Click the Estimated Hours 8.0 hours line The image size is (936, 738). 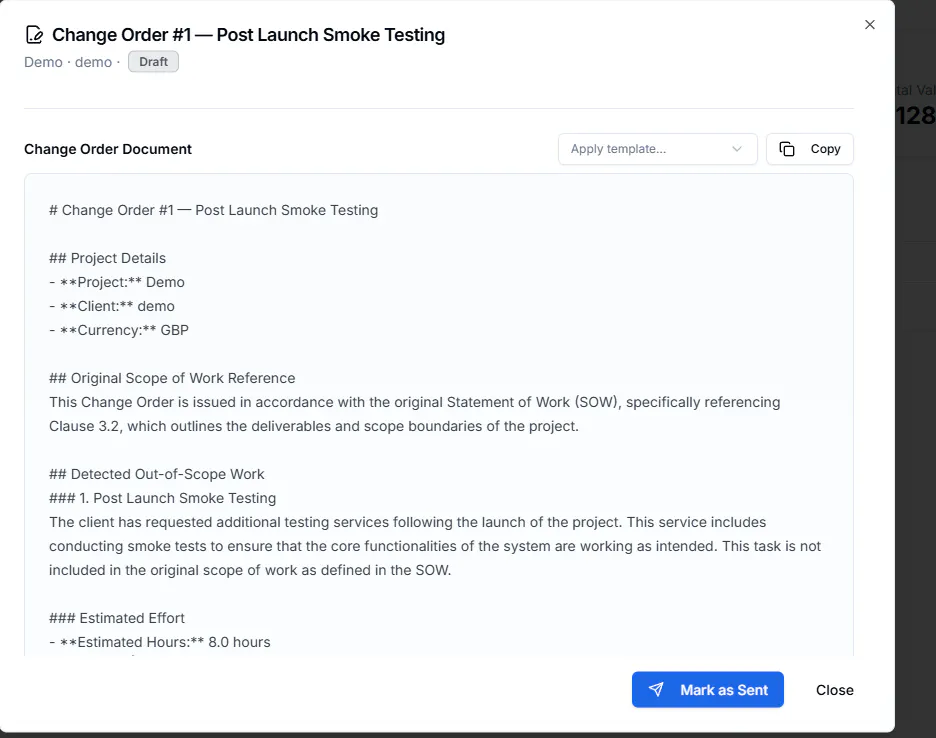click(159, 642)
